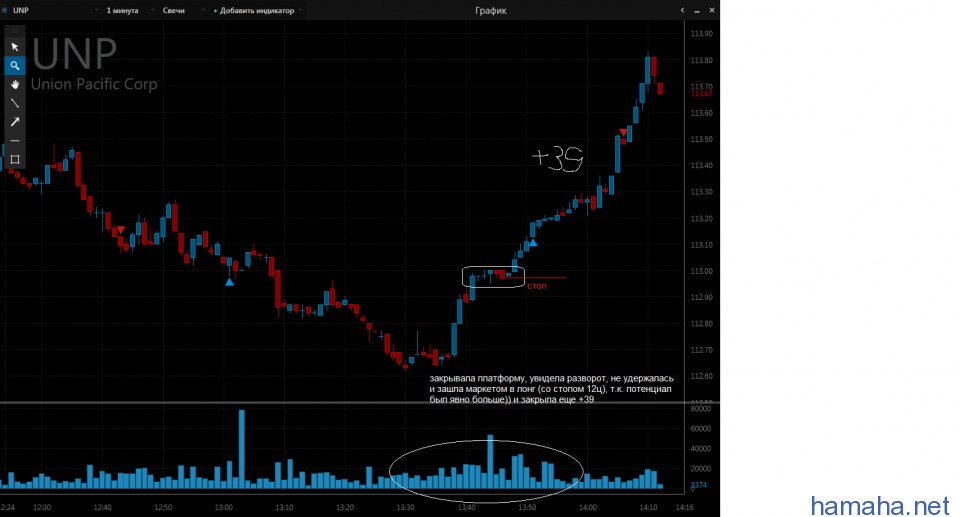This screenshot has height=517, width=960.
Task: Click the 13:30 time axis label
Action: (x=405, y=508)
